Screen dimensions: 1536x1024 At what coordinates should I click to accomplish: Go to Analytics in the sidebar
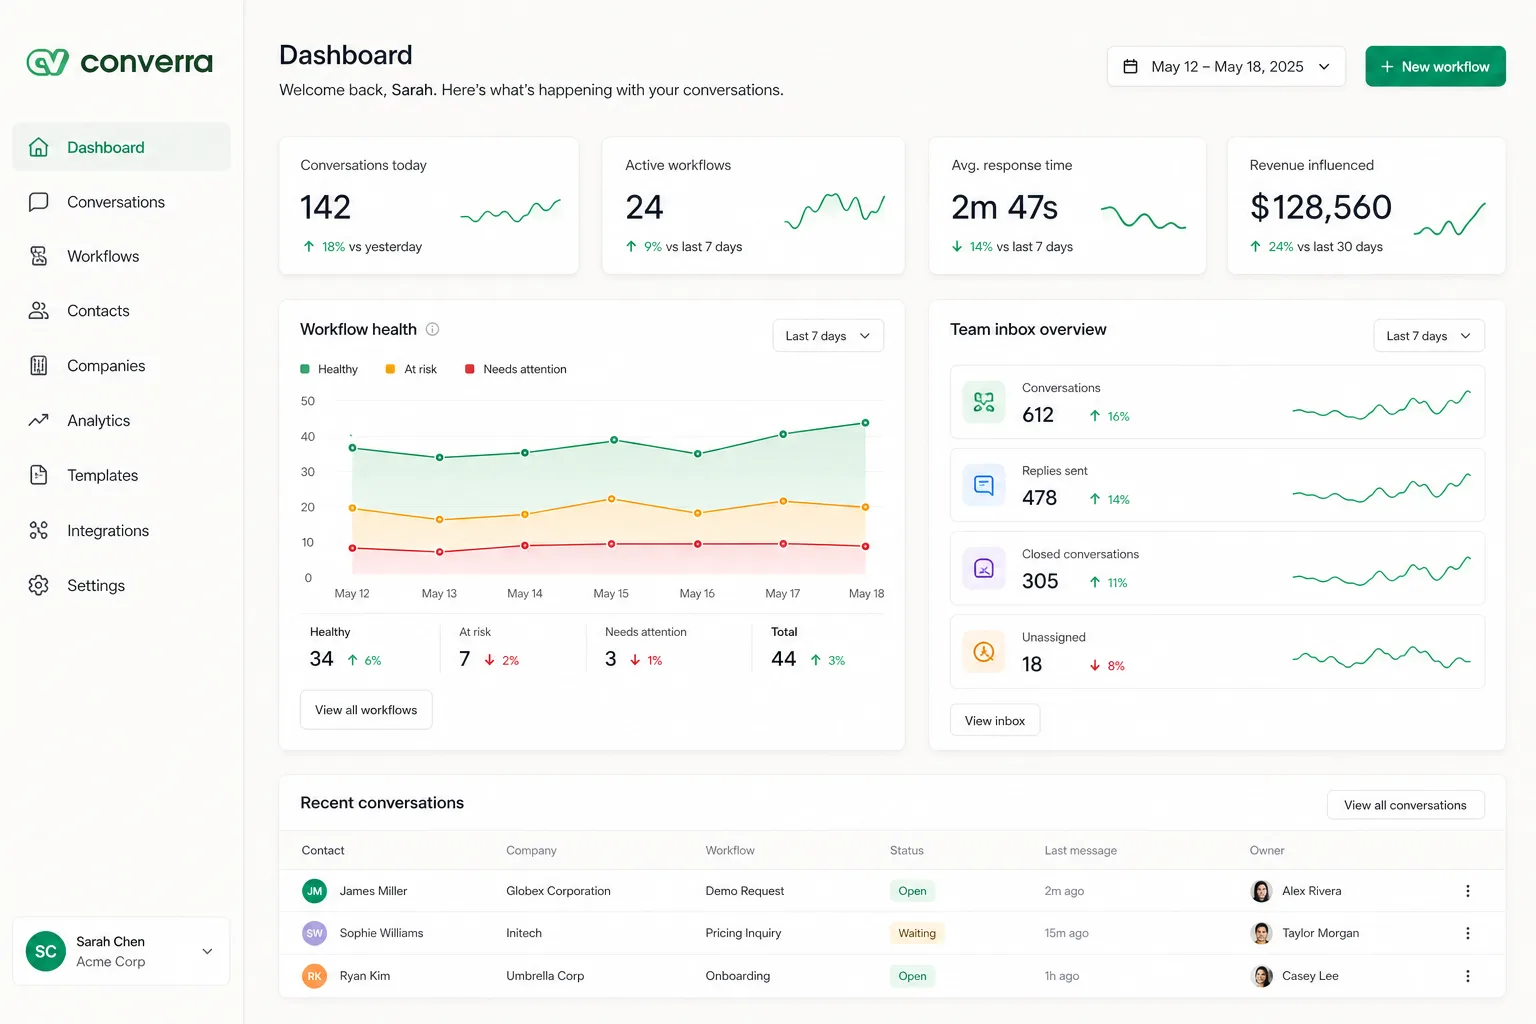pos(121,421)
